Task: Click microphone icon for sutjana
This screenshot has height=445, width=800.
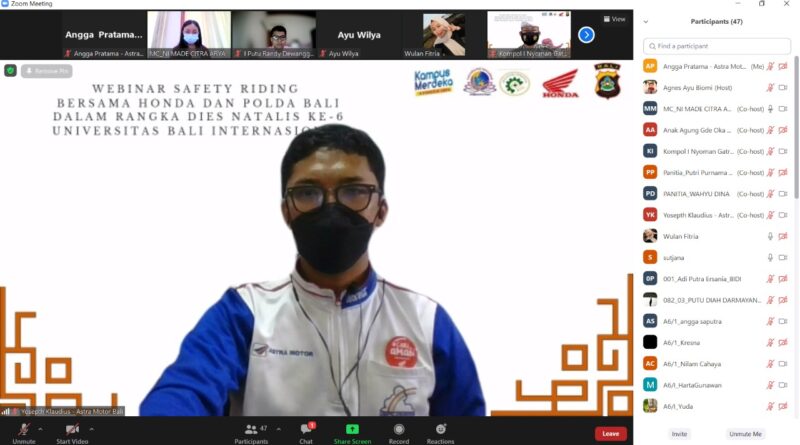Action: (770, 258)
